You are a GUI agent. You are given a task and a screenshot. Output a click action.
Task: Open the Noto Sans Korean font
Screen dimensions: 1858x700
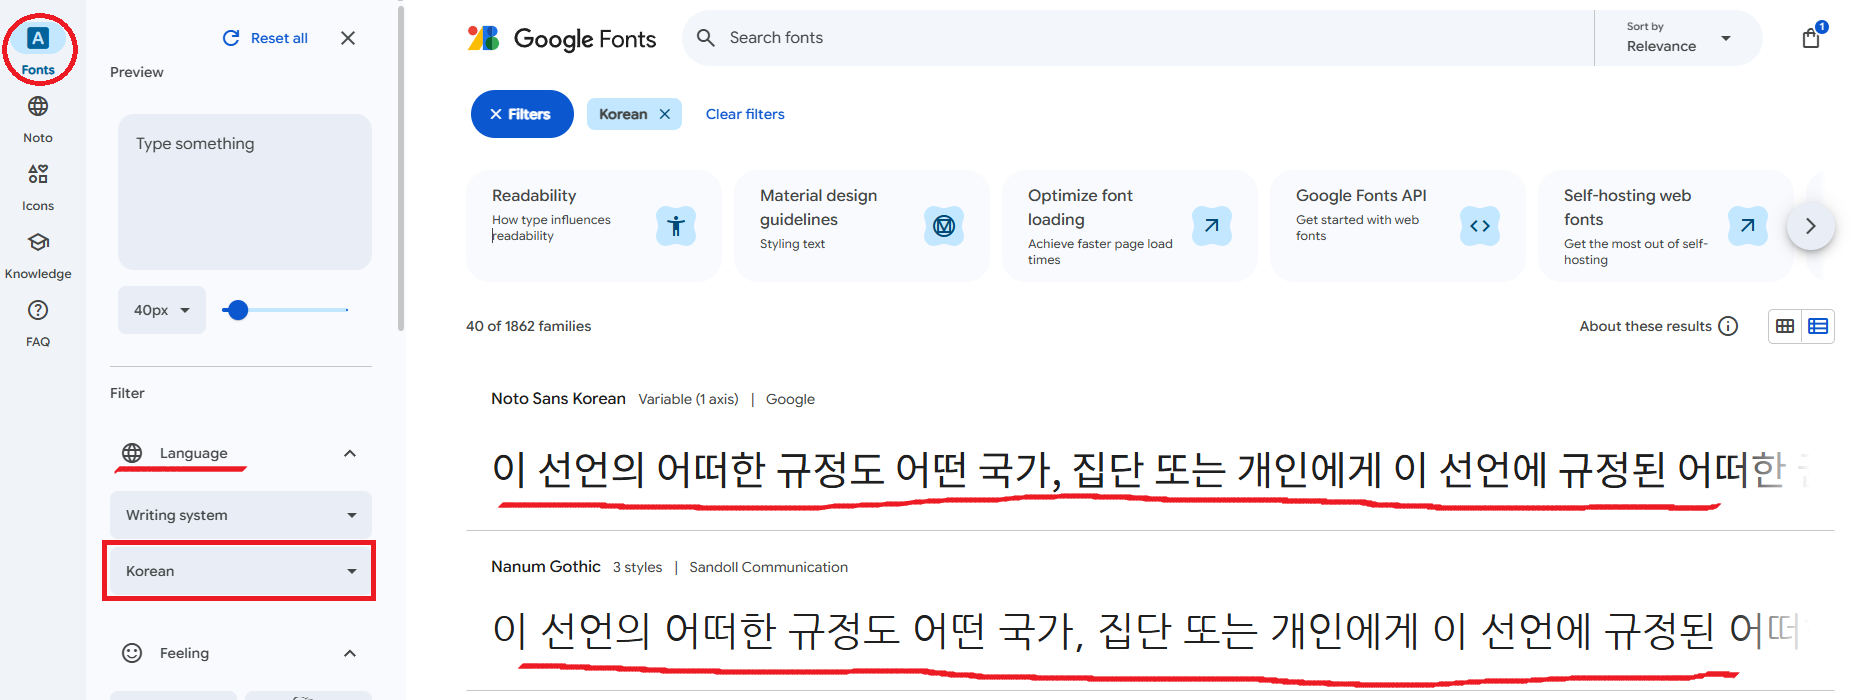pyautogui.click(x=558, y=398)
